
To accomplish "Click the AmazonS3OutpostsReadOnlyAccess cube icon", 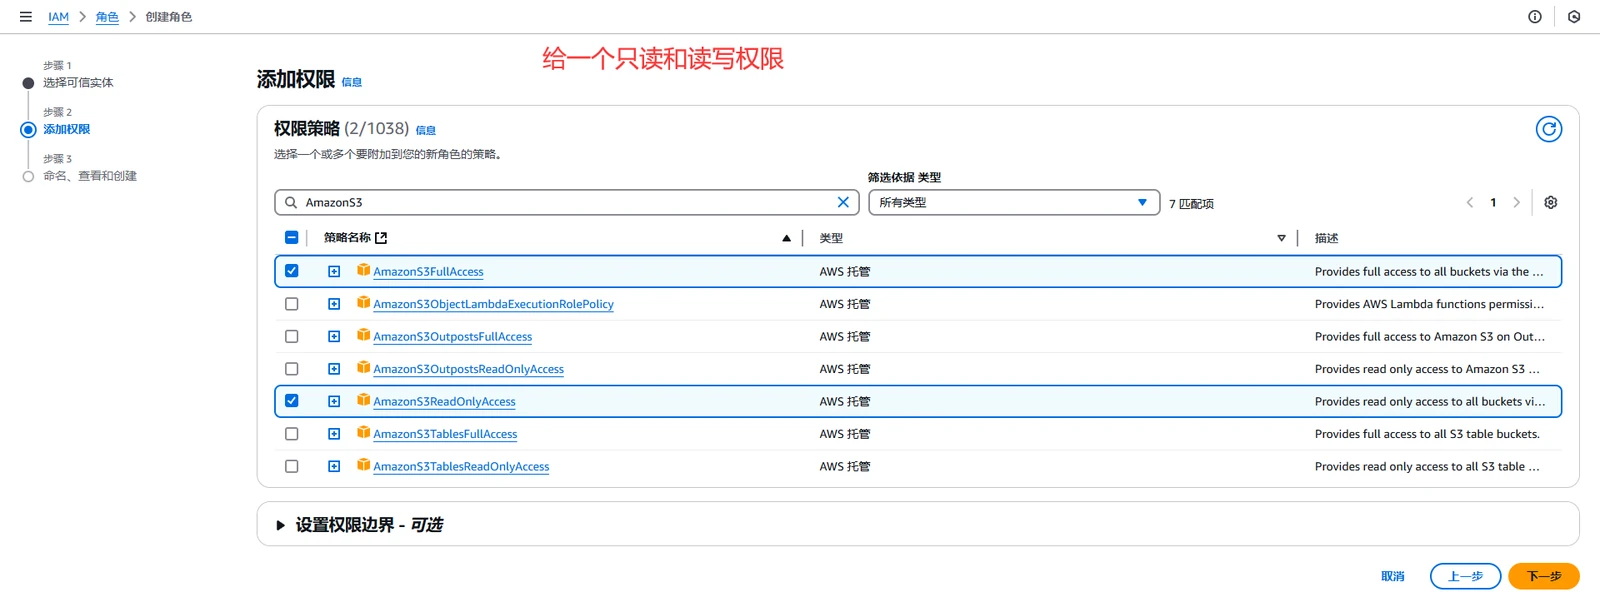I will click(x=364, y=368).
